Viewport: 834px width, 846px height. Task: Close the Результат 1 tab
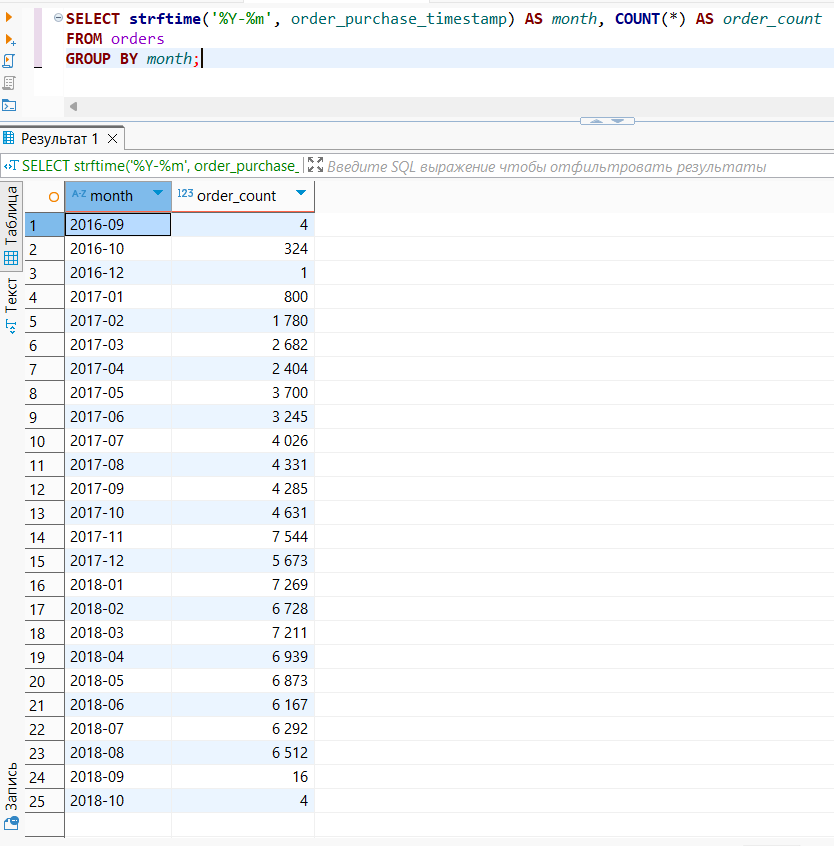112,139
